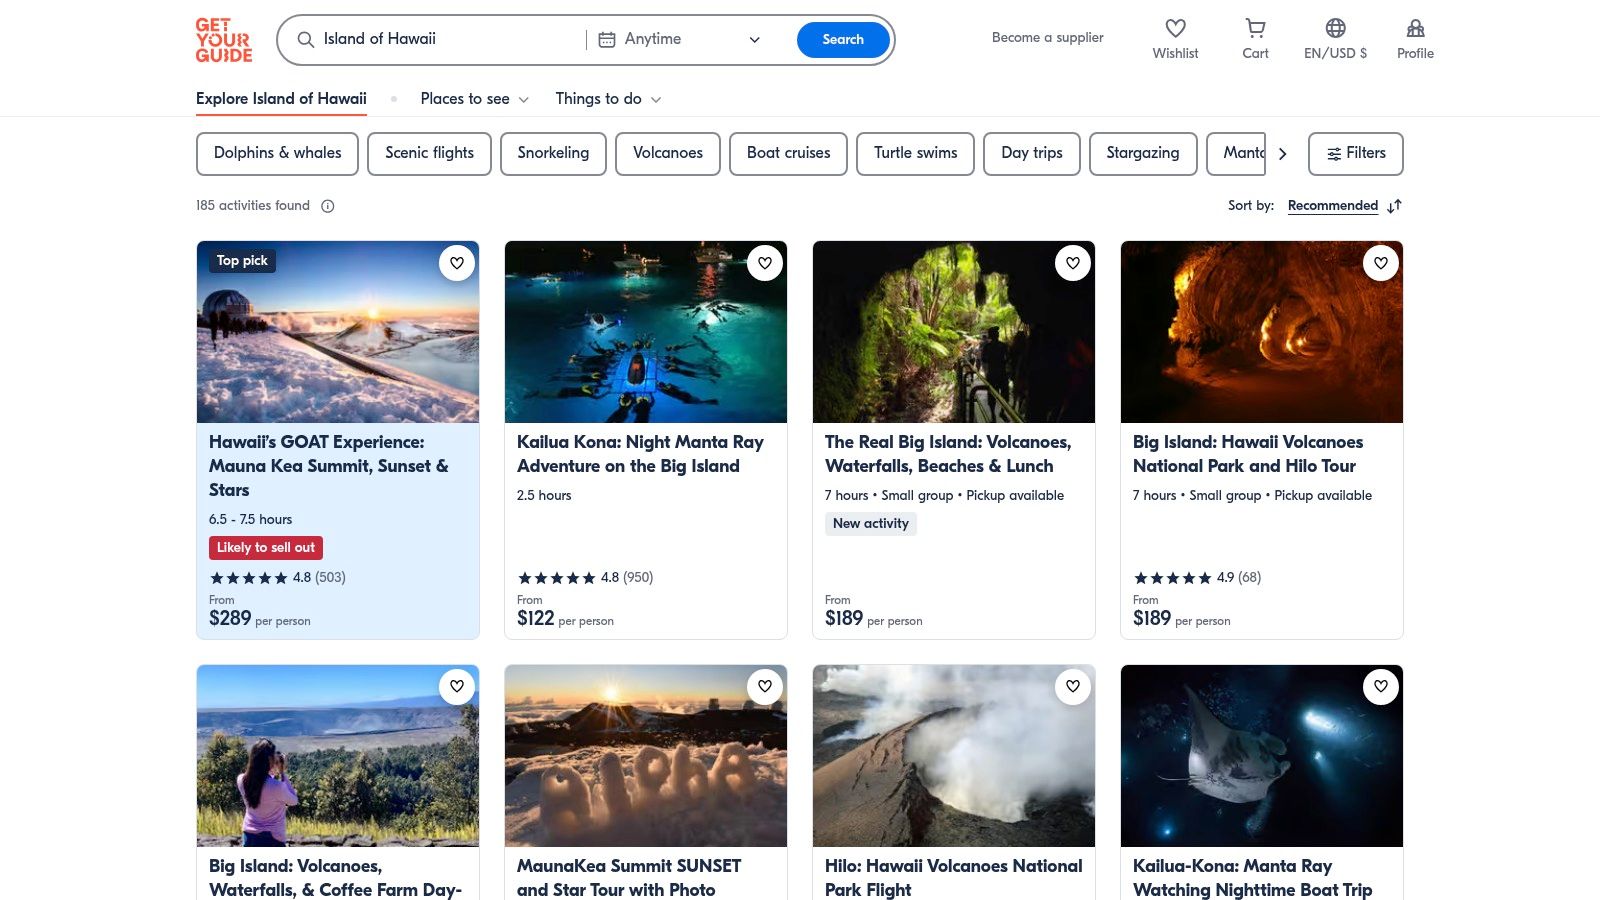
Task: Expand the Things to do menu
Action: click(x=608, y=99)
